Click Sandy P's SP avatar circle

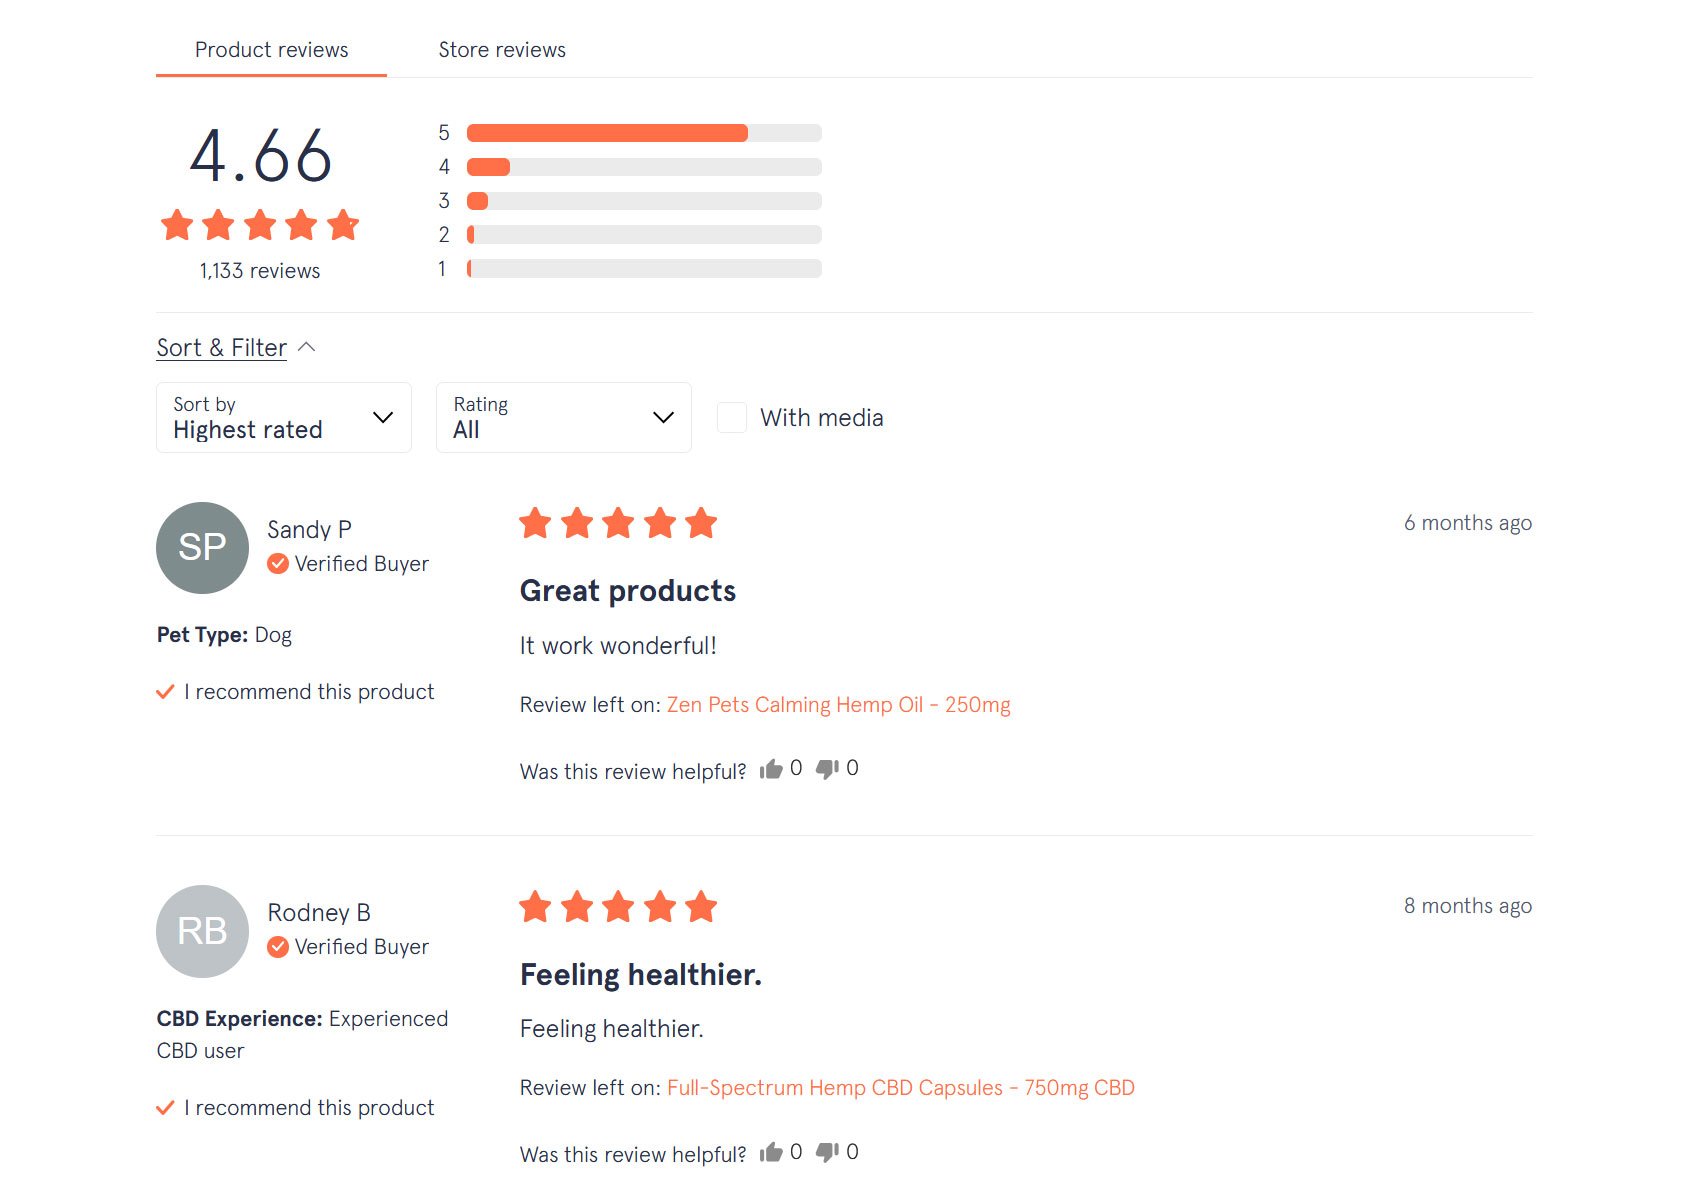202,548
